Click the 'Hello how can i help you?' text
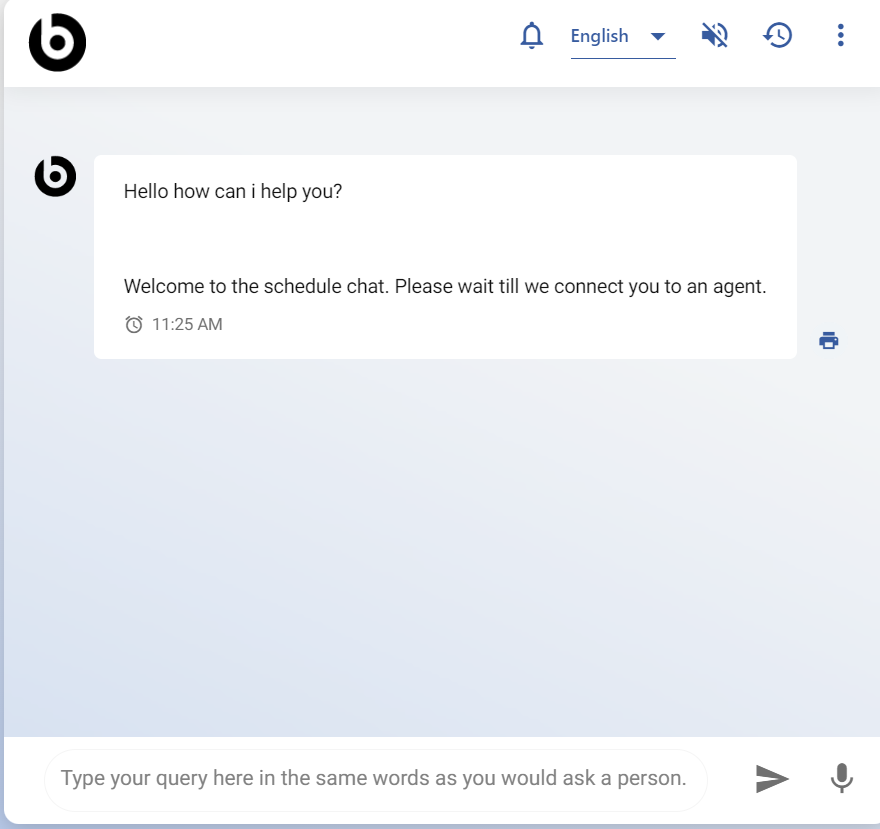The width and height of the screenshot is (880, 829). click(x=233, y=191)
